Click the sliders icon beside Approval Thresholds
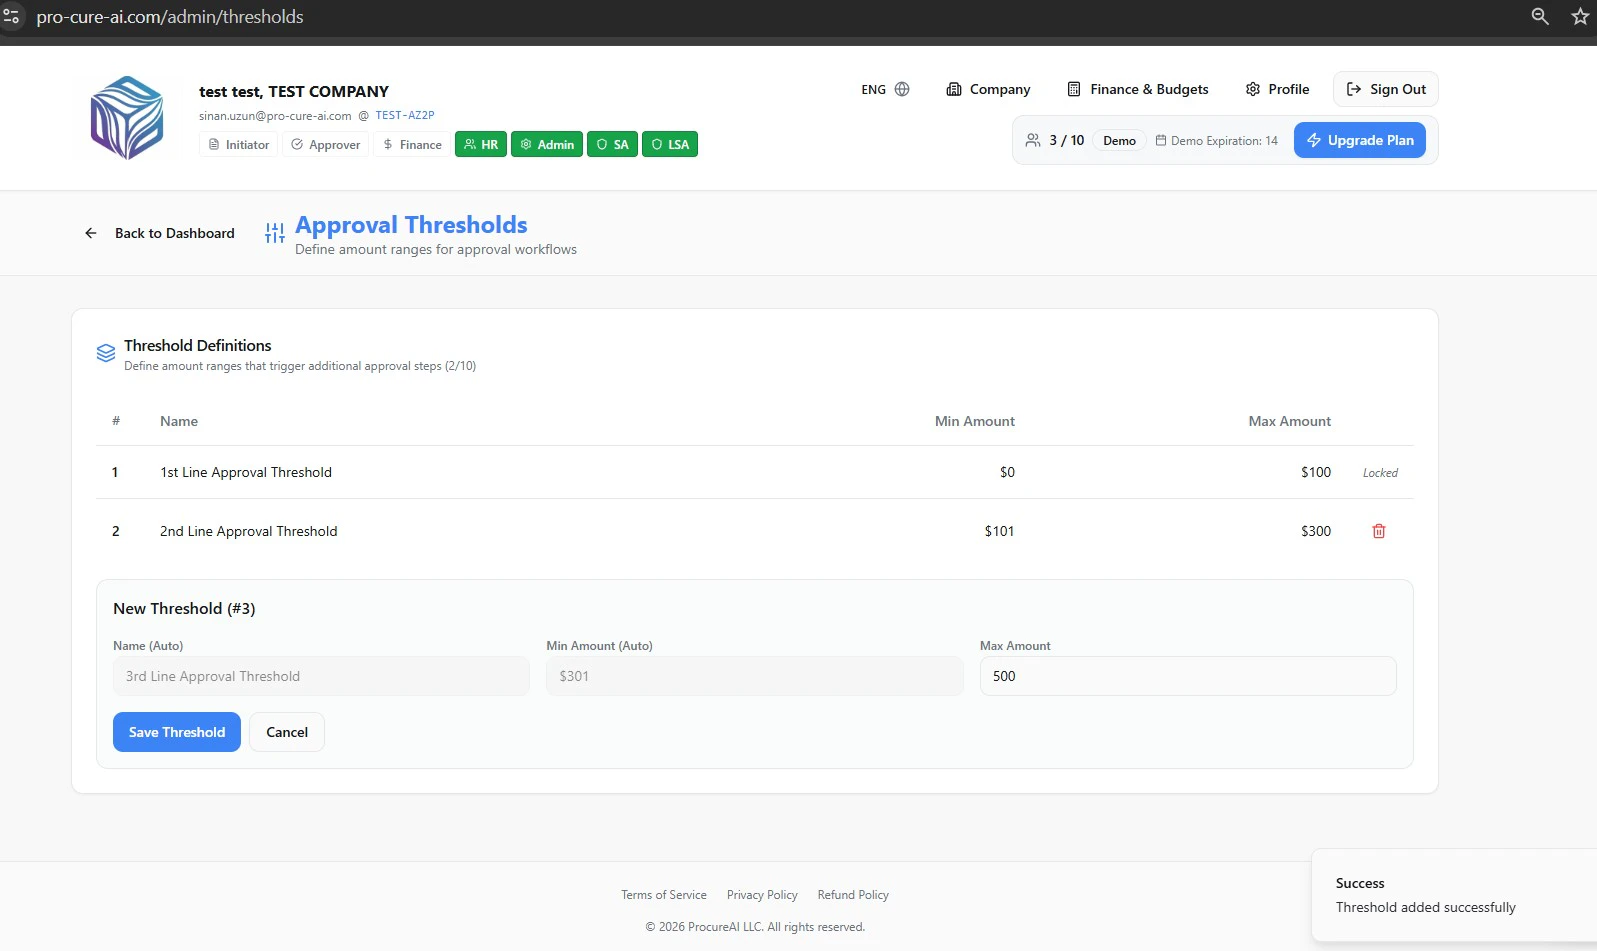The image size is (1597, 951). coord(275,233)
